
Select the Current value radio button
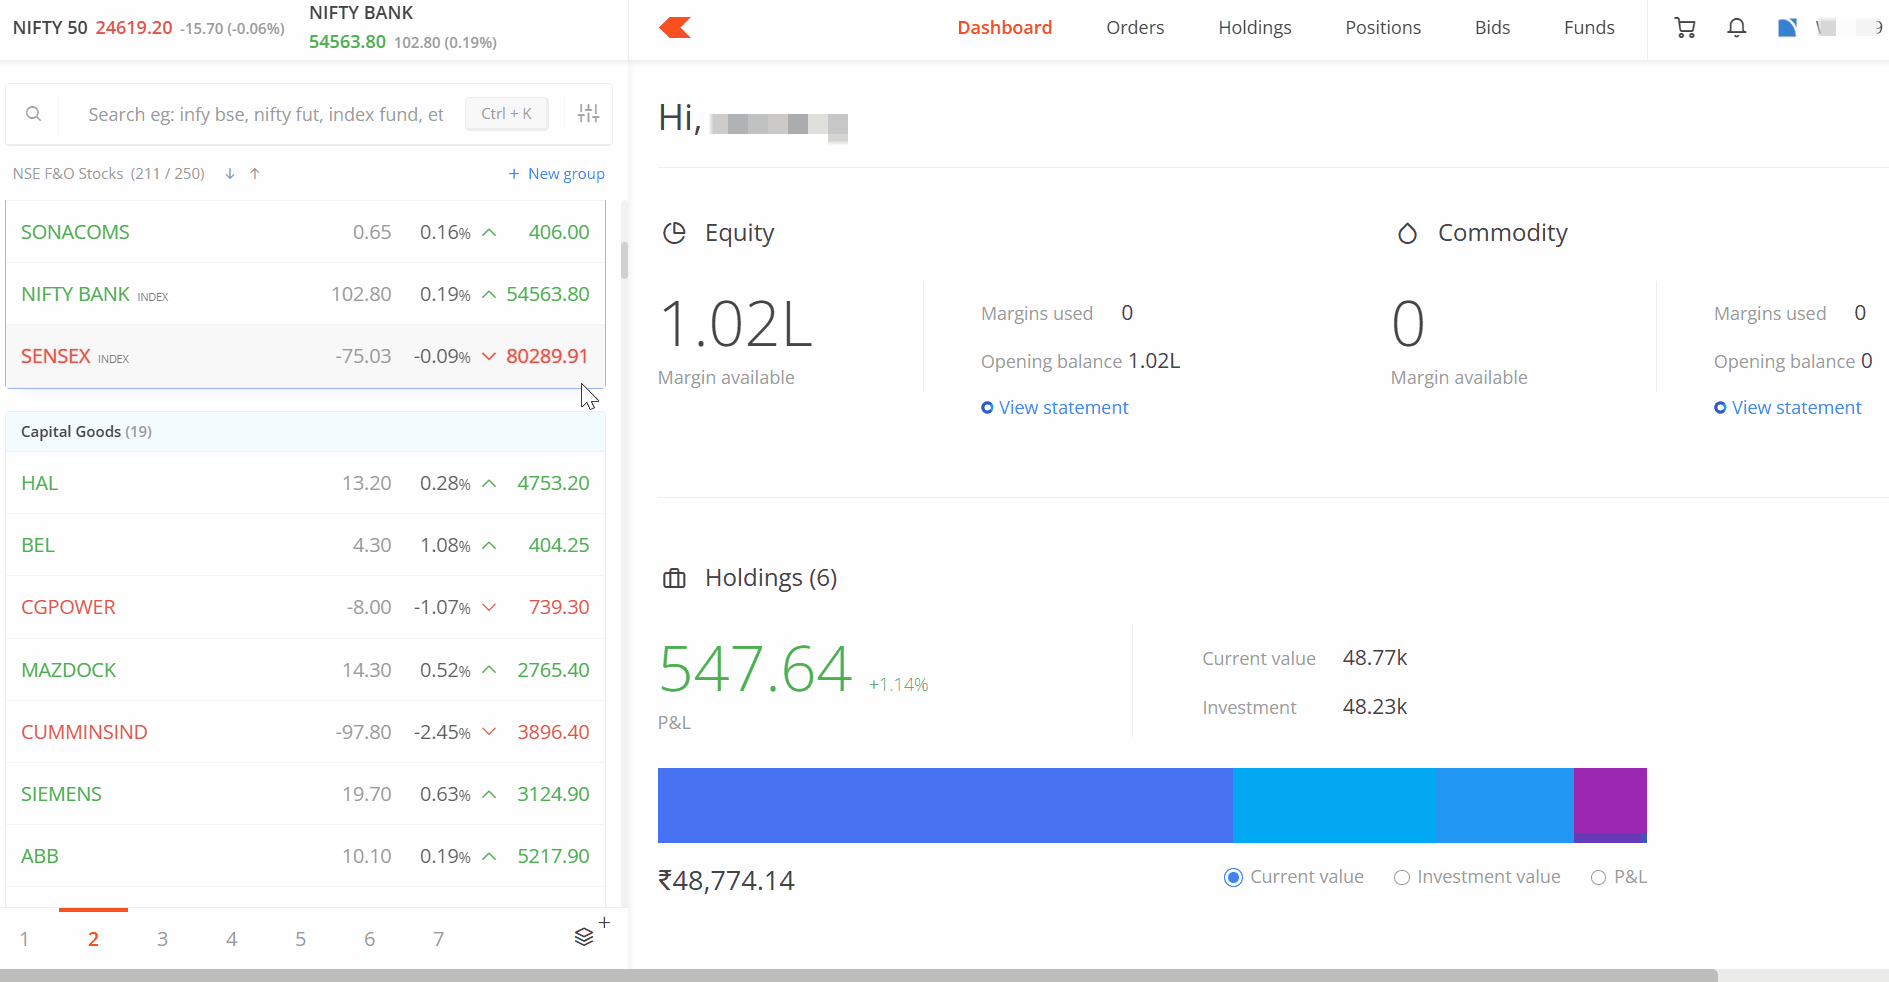coord(1234,877)
